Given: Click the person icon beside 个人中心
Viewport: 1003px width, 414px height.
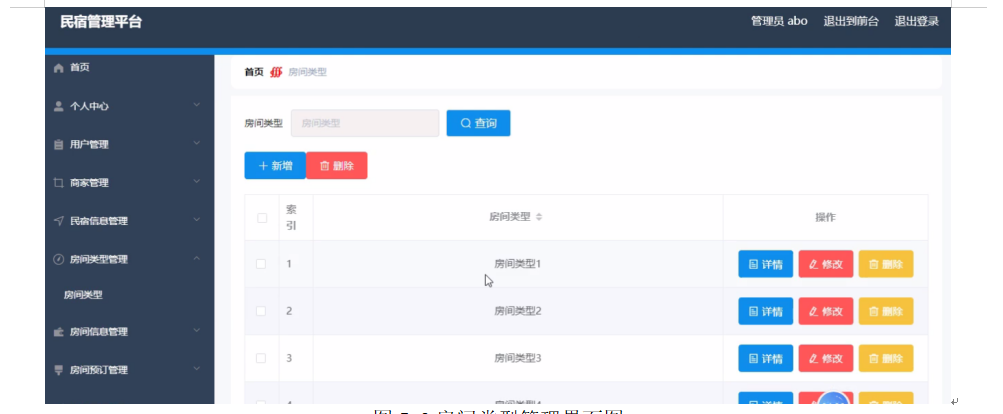Looking at the screenshot, I should pos(59,106).
